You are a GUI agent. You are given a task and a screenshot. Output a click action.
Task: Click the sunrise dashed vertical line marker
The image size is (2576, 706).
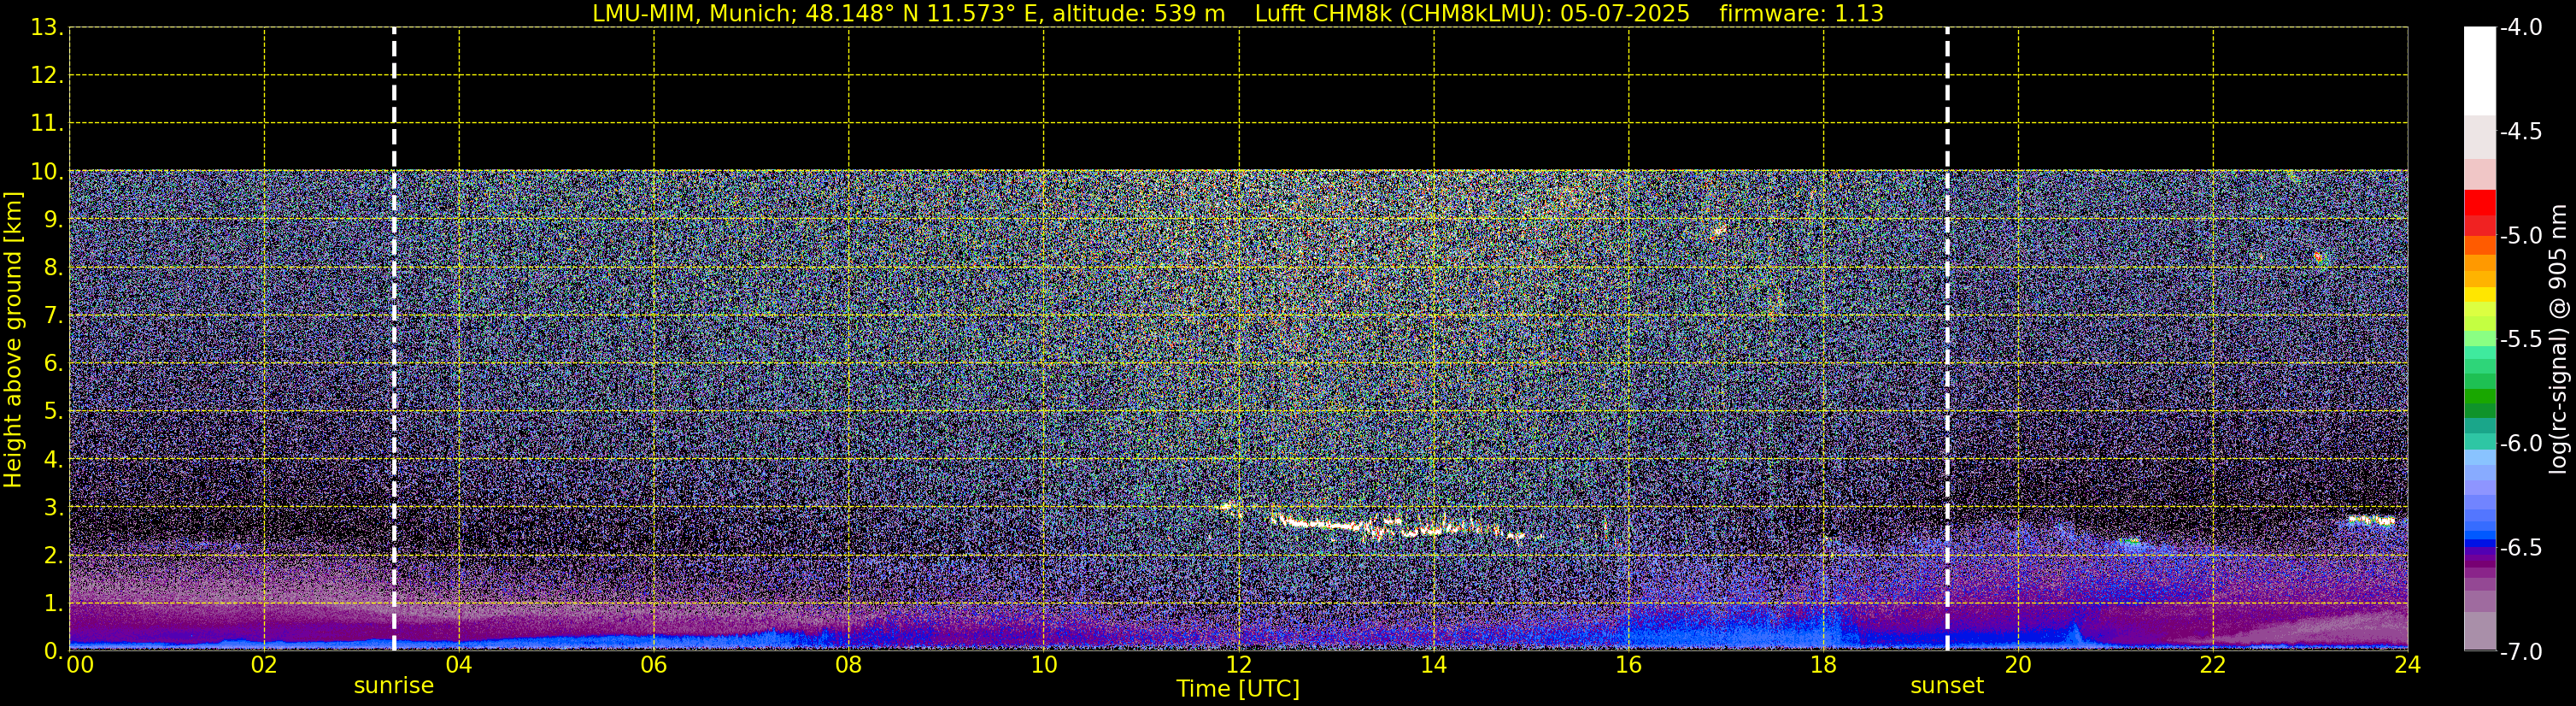394,339
